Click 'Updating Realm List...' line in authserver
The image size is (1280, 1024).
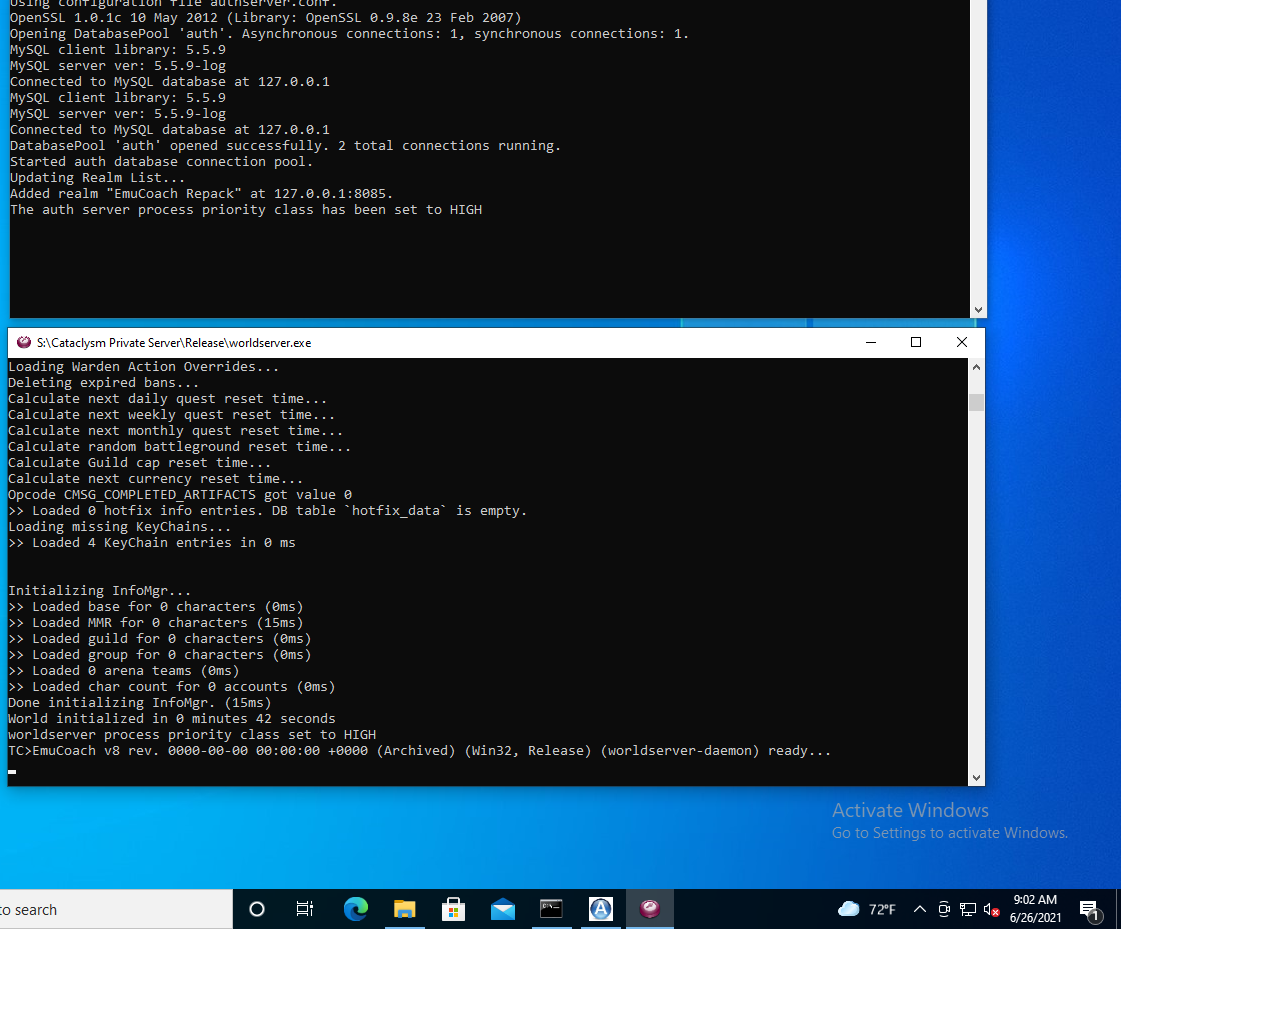click(97, 178)
